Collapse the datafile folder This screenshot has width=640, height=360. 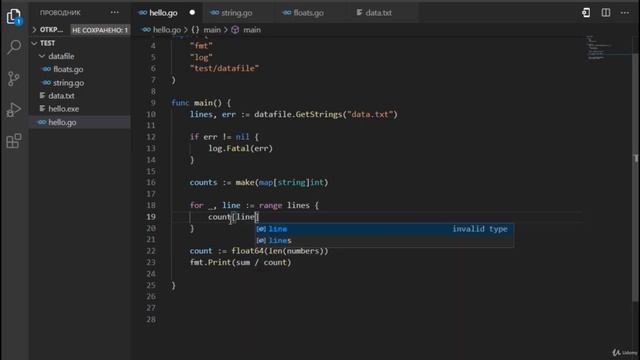point(42,56)
